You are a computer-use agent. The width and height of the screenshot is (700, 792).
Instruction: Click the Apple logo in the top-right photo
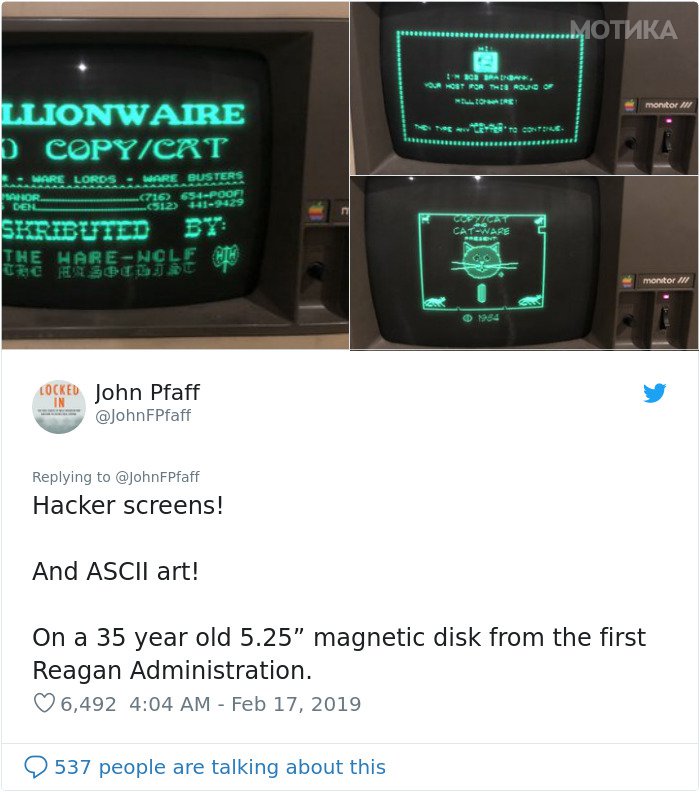click(630, 105)
